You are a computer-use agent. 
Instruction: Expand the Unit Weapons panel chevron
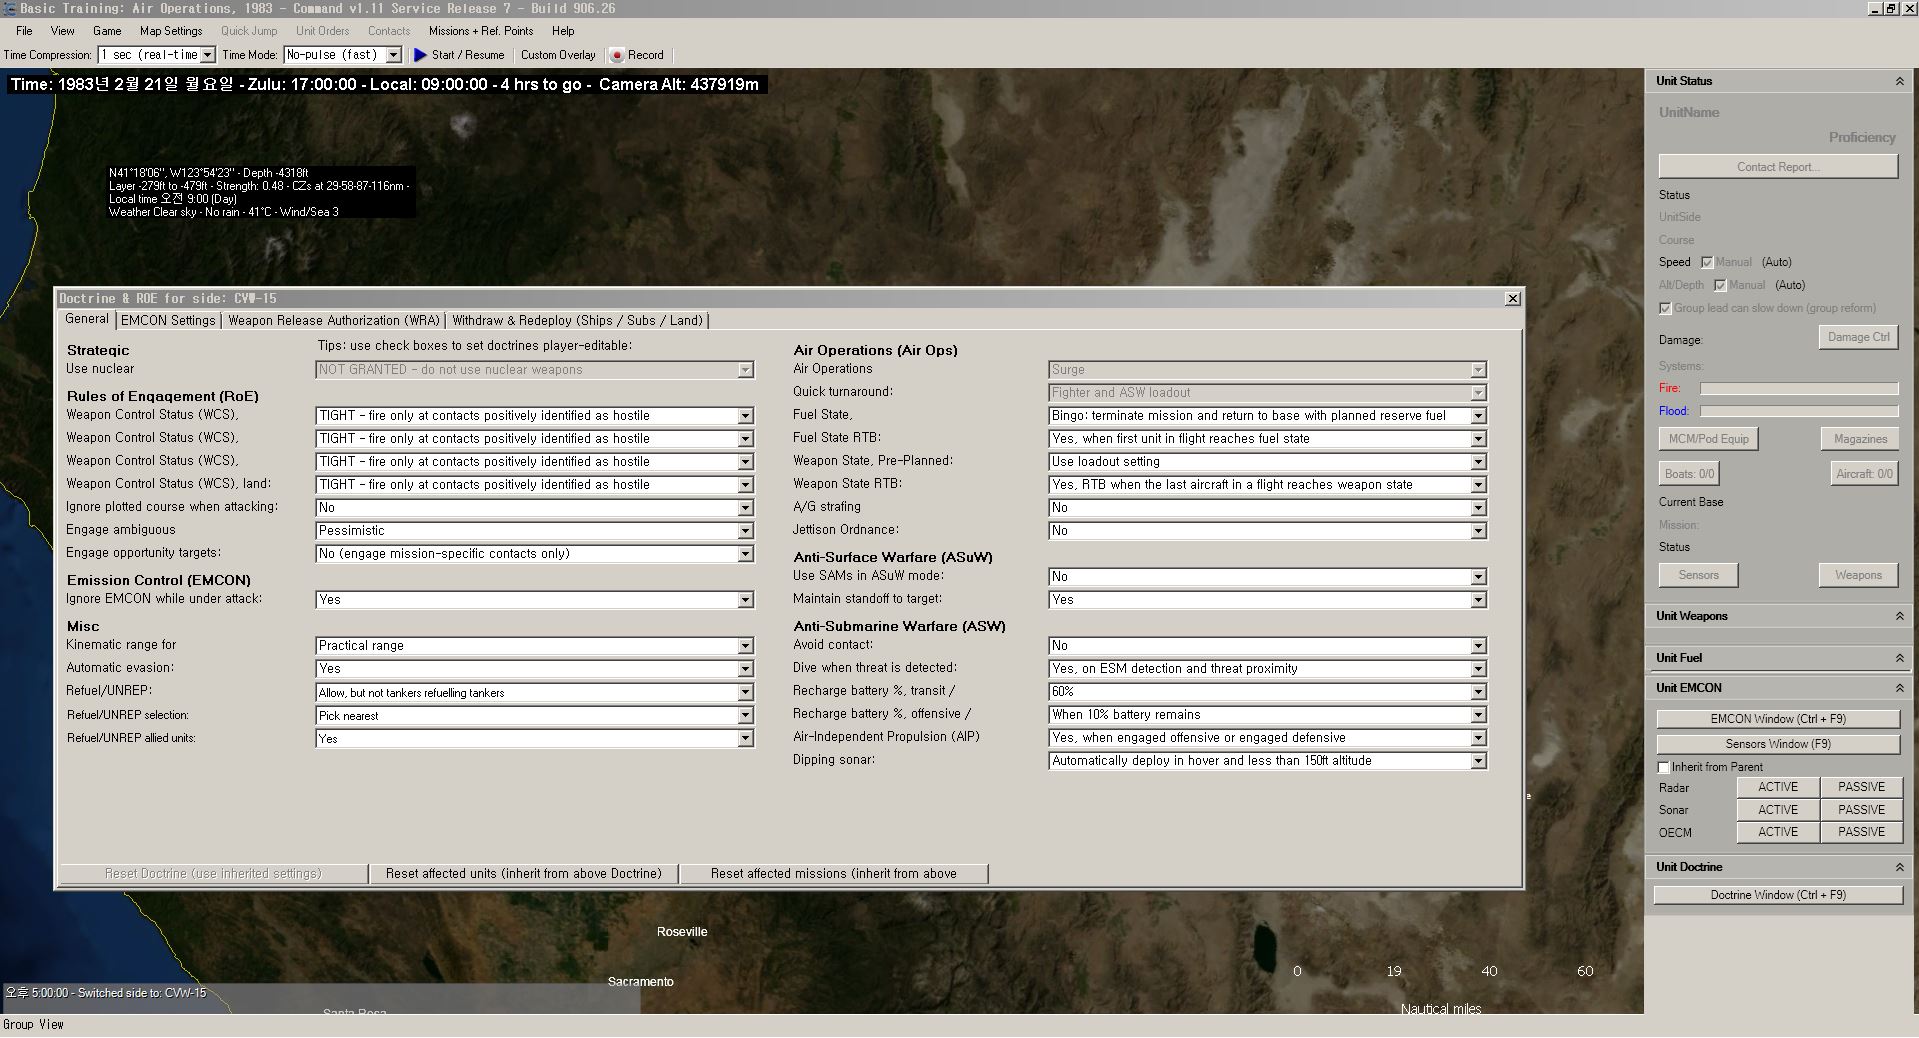1899,616
